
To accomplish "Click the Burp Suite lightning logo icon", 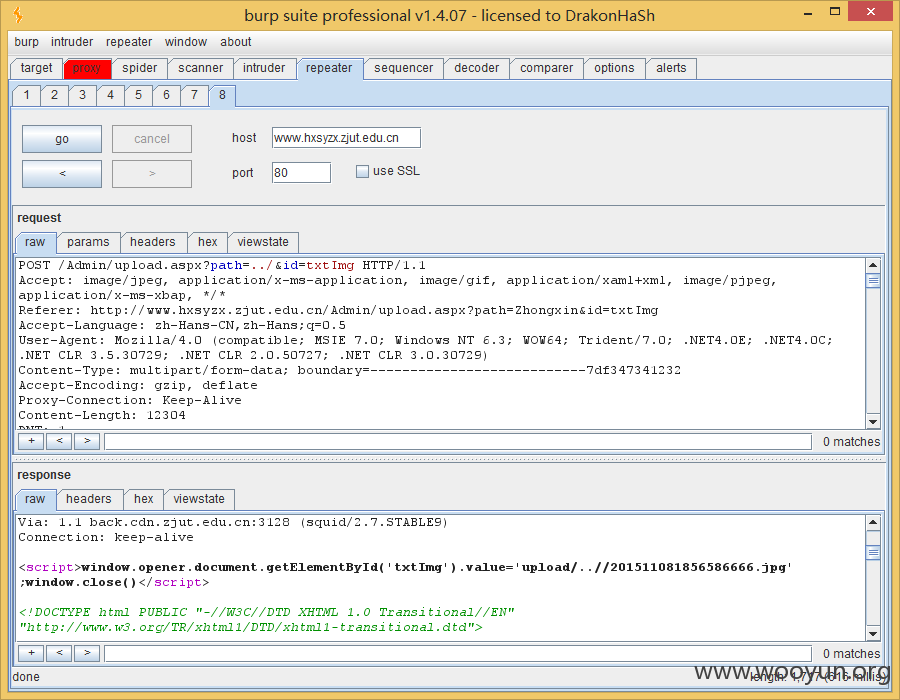I will coord(18,15).
